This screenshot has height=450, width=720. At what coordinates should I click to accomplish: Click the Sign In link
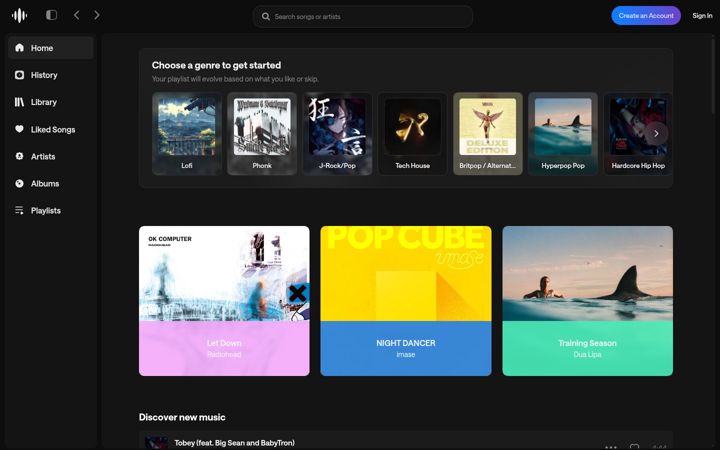pyautogui.click(x=702, y=16)
